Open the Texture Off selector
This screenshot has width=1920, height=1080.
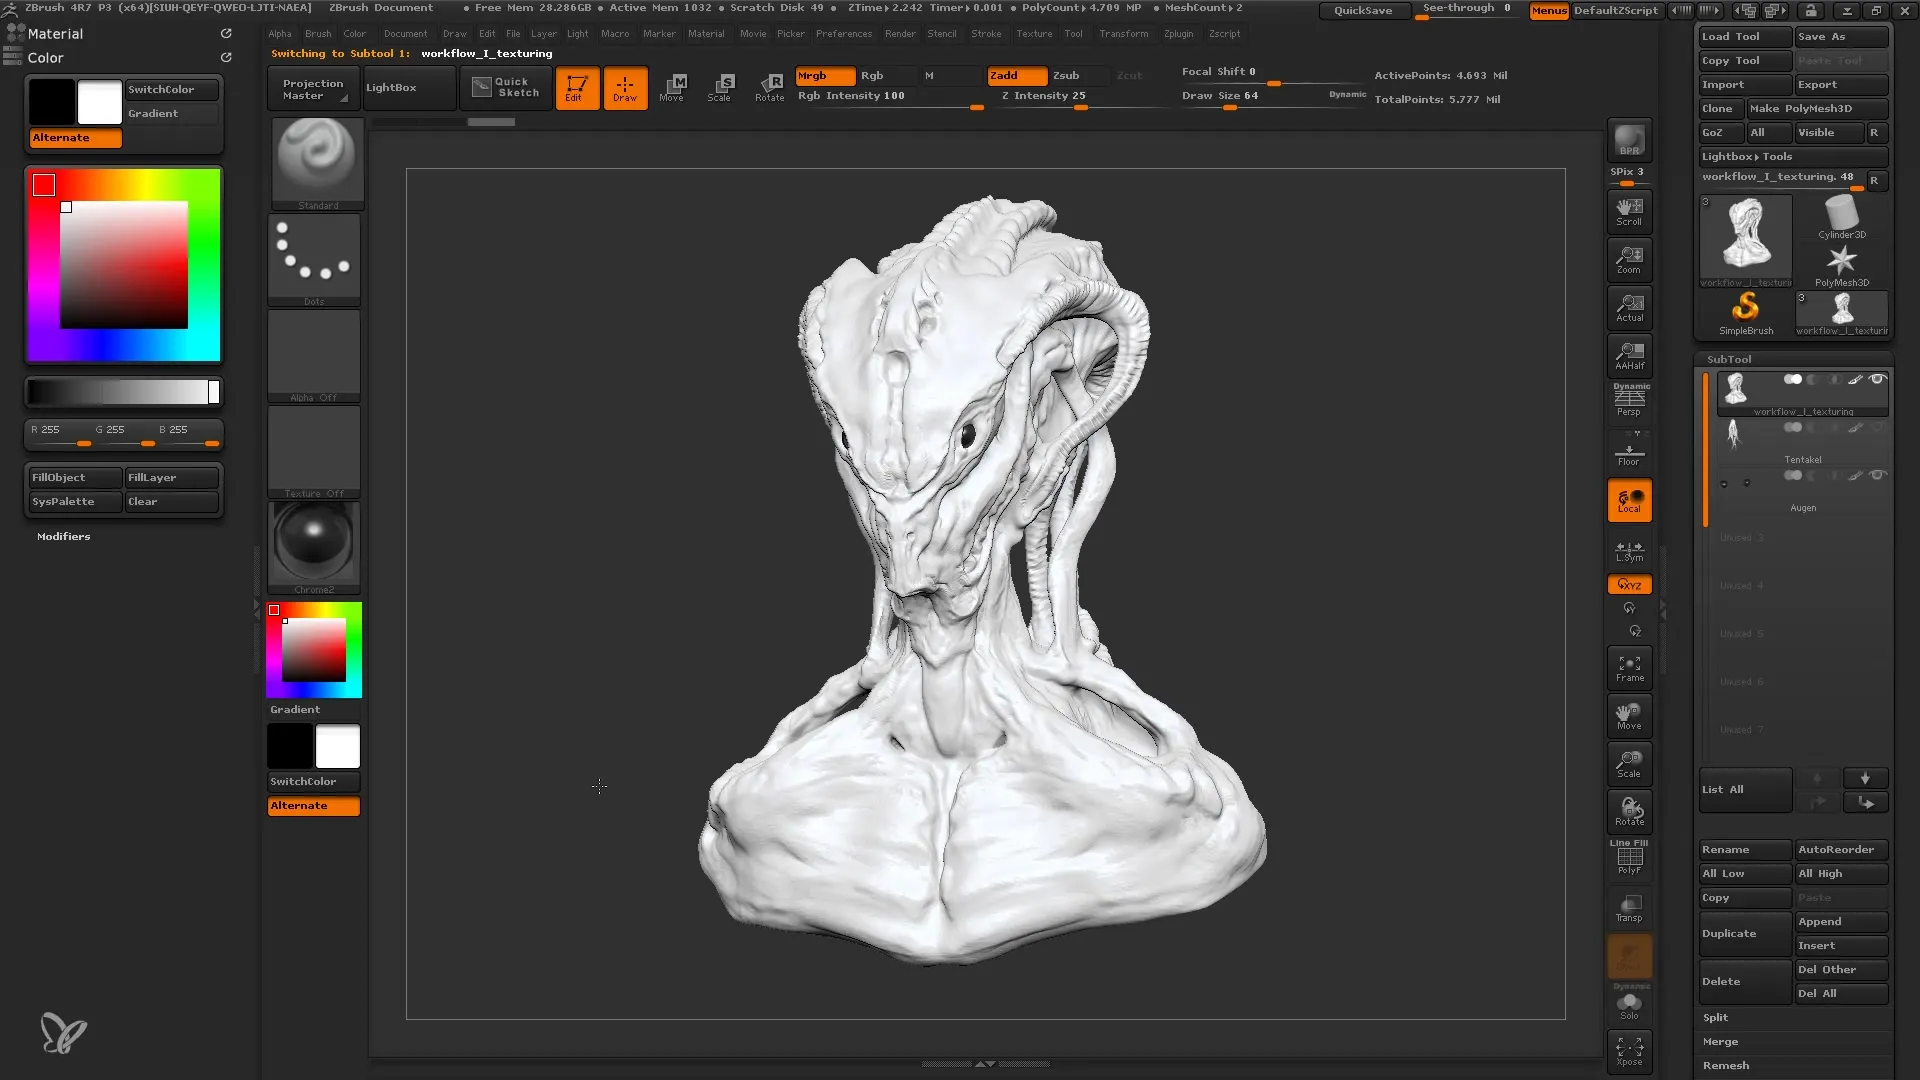tap(314, 451)
